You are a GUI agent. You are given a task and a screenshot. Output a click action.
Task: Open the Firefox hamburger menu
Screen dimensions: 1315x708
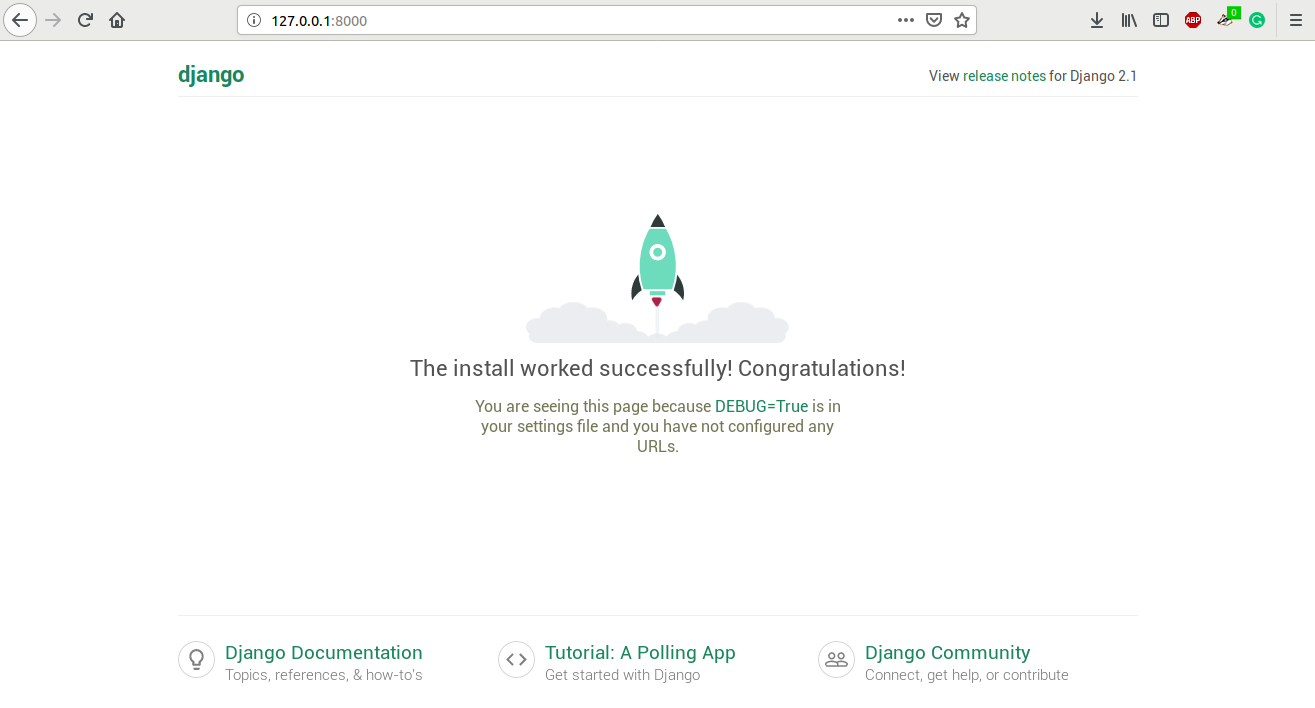click(1296, 20)
